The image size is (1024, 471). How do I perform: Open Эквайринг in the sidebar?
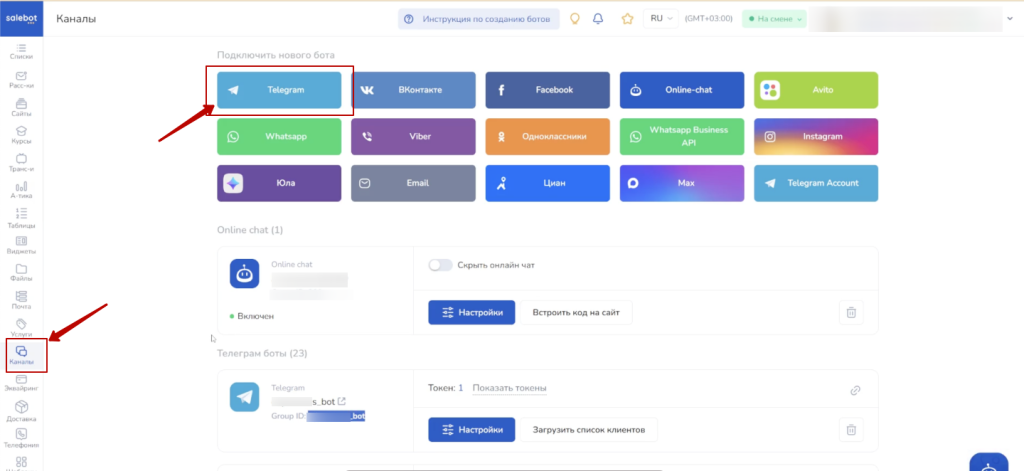tap(22, 383)
